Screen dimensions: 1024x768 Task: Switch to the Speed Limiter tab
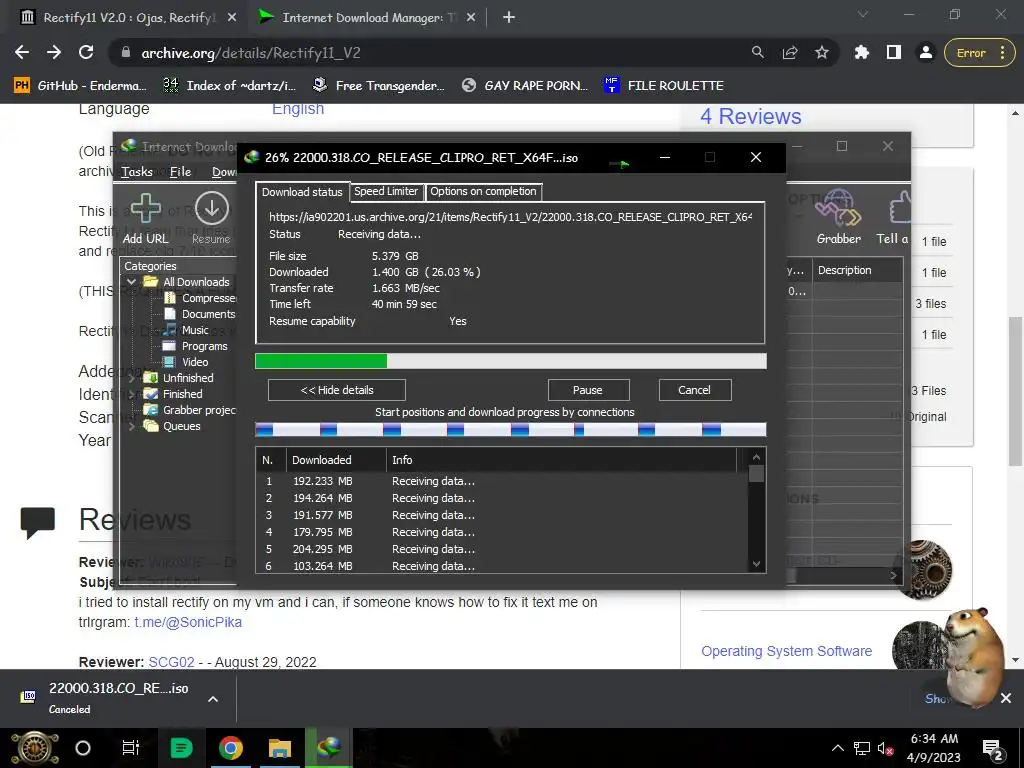pos(386,191)
